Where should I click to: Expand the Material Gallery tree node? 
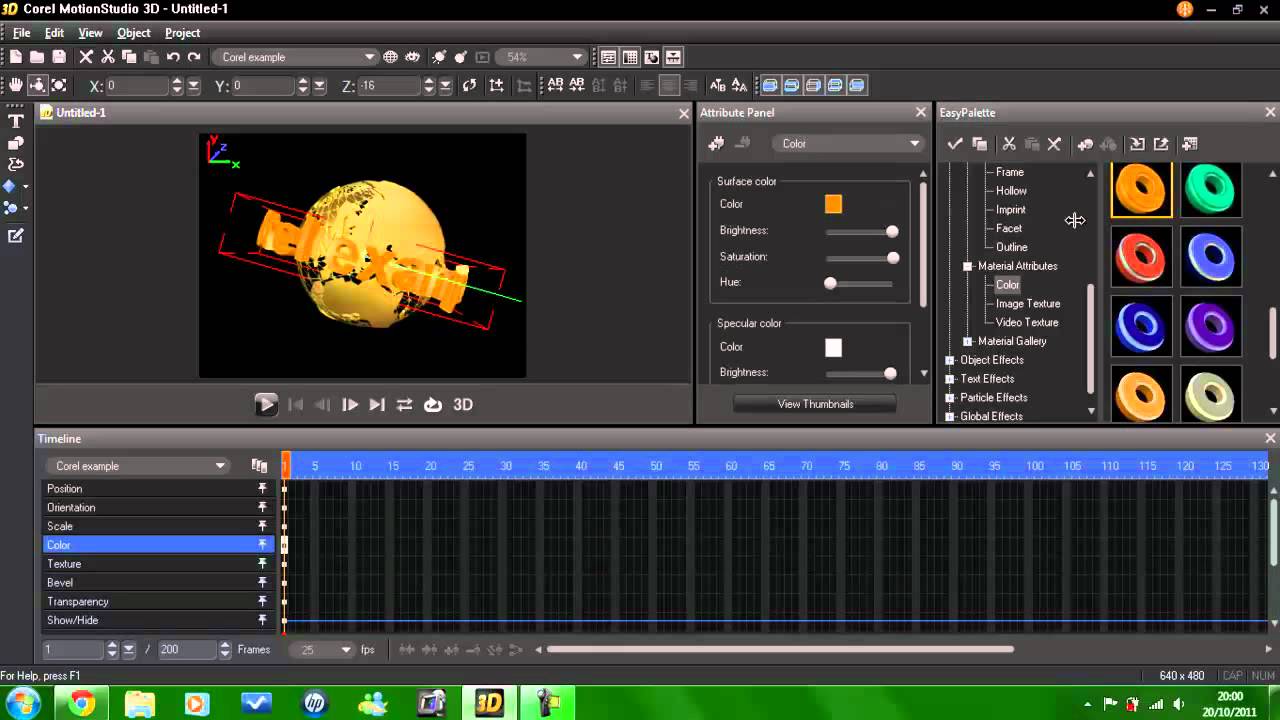967,341
